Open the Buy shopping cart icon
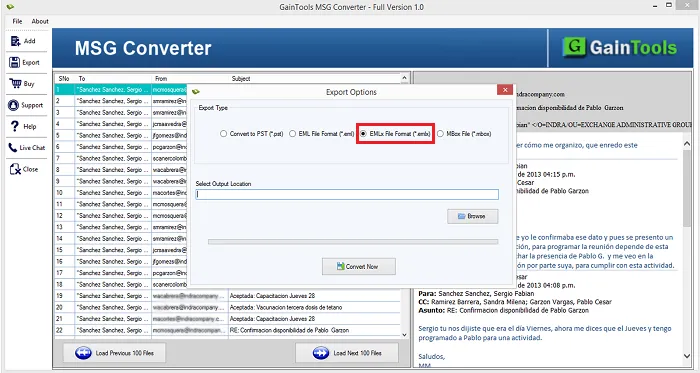The image size is (700, 373). tap(15, 83)
